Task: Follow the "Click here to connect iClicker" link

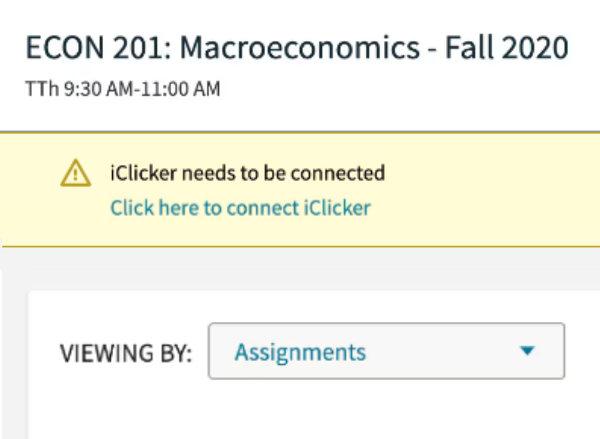Action: (x=240, y=208)
